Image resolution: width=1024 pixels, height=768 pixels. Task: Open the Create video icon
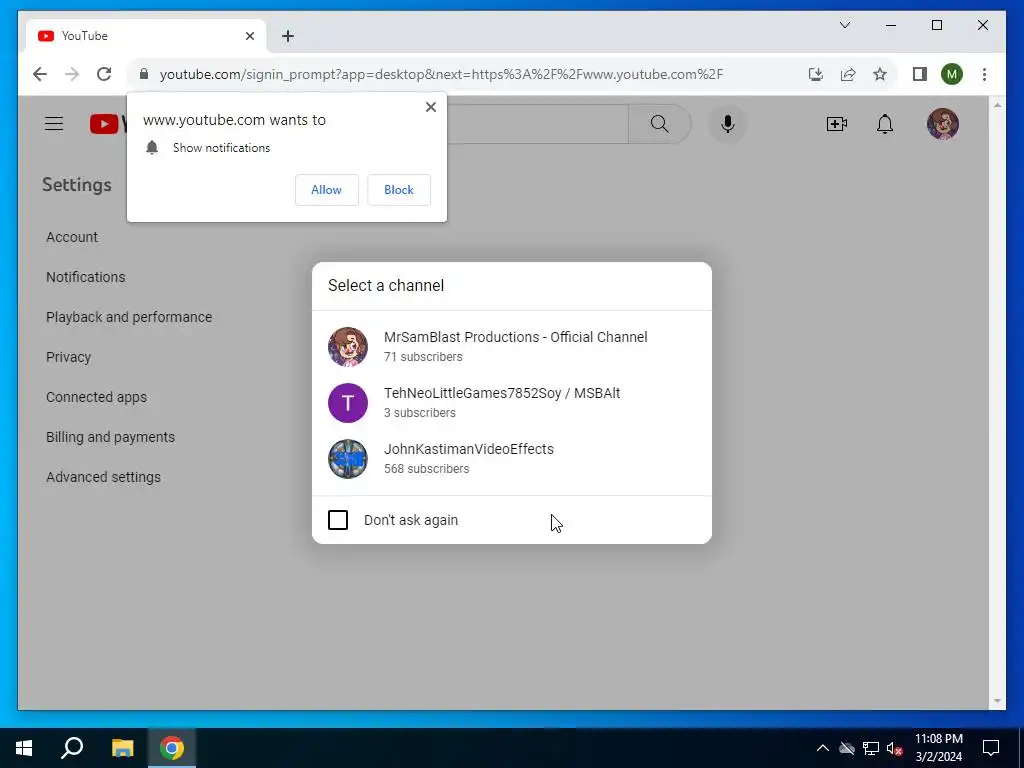[837, 123]
